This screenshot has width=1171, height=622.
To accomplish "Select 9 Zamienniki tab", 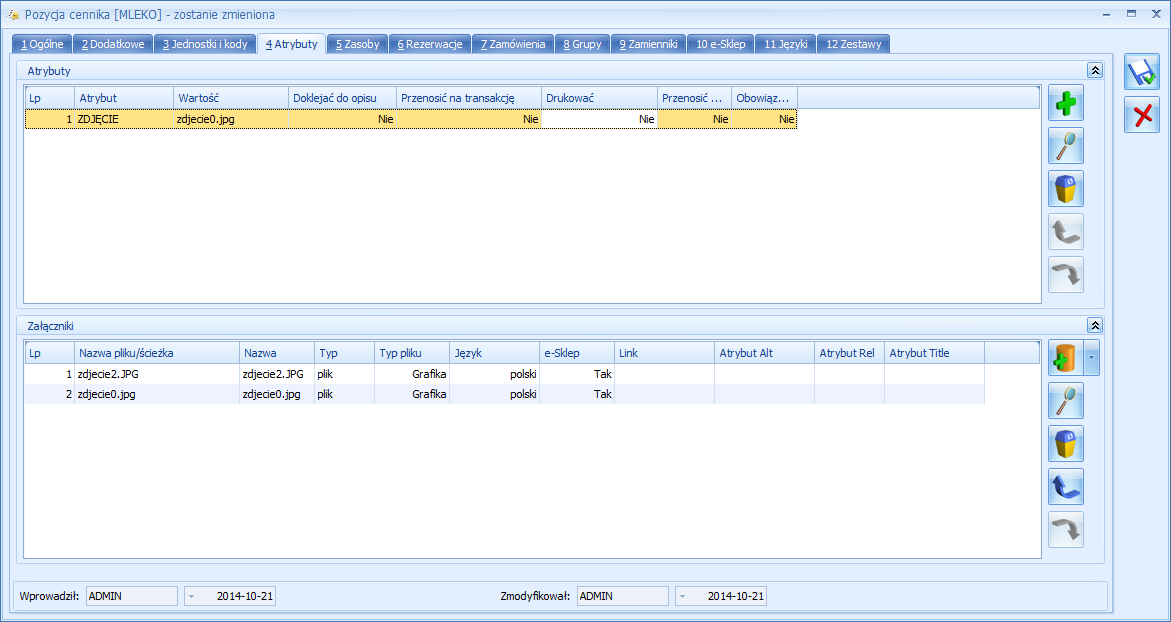I will pyautogui.click(x=648, y=44).
